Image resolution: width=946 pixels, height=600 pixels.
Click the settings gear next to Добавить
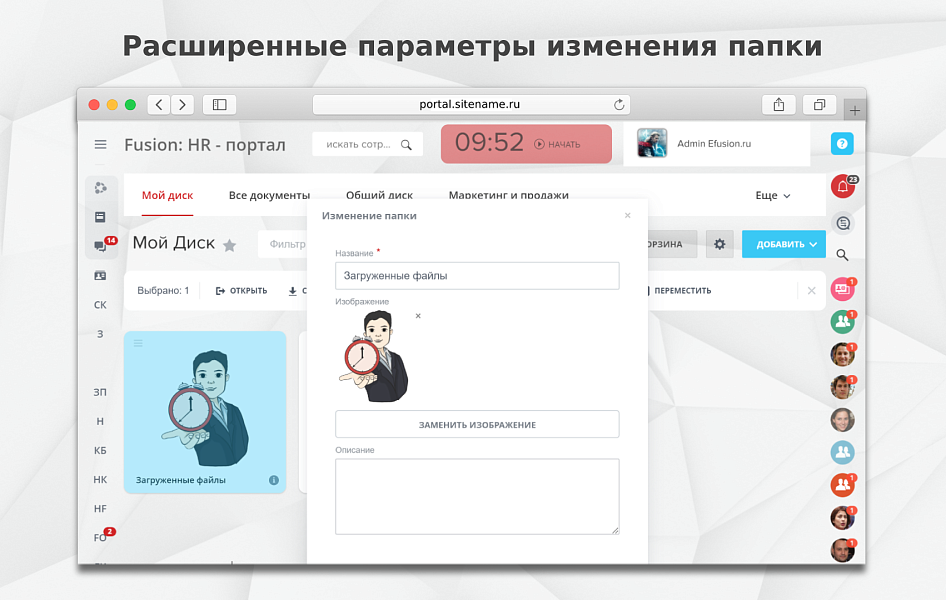pos(720,244)
